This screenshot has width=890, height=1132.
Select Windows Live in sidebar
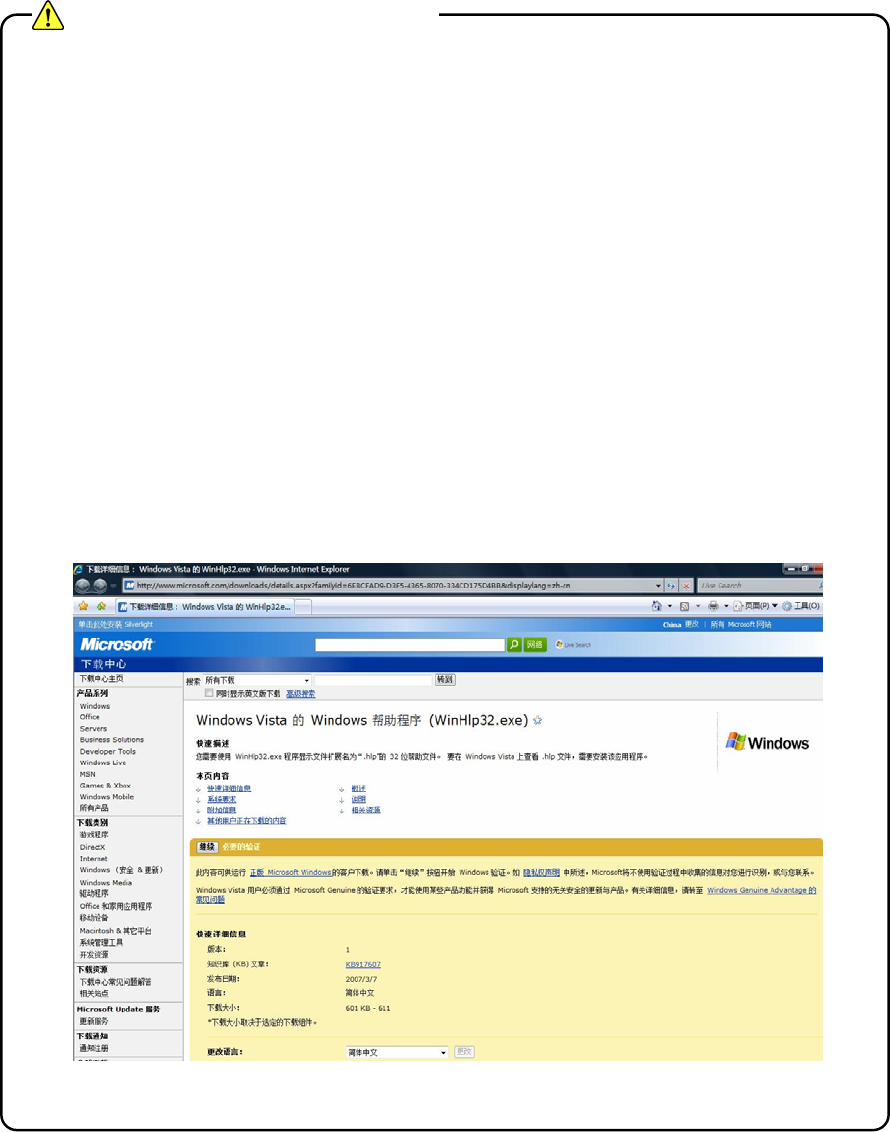(102, 763)
